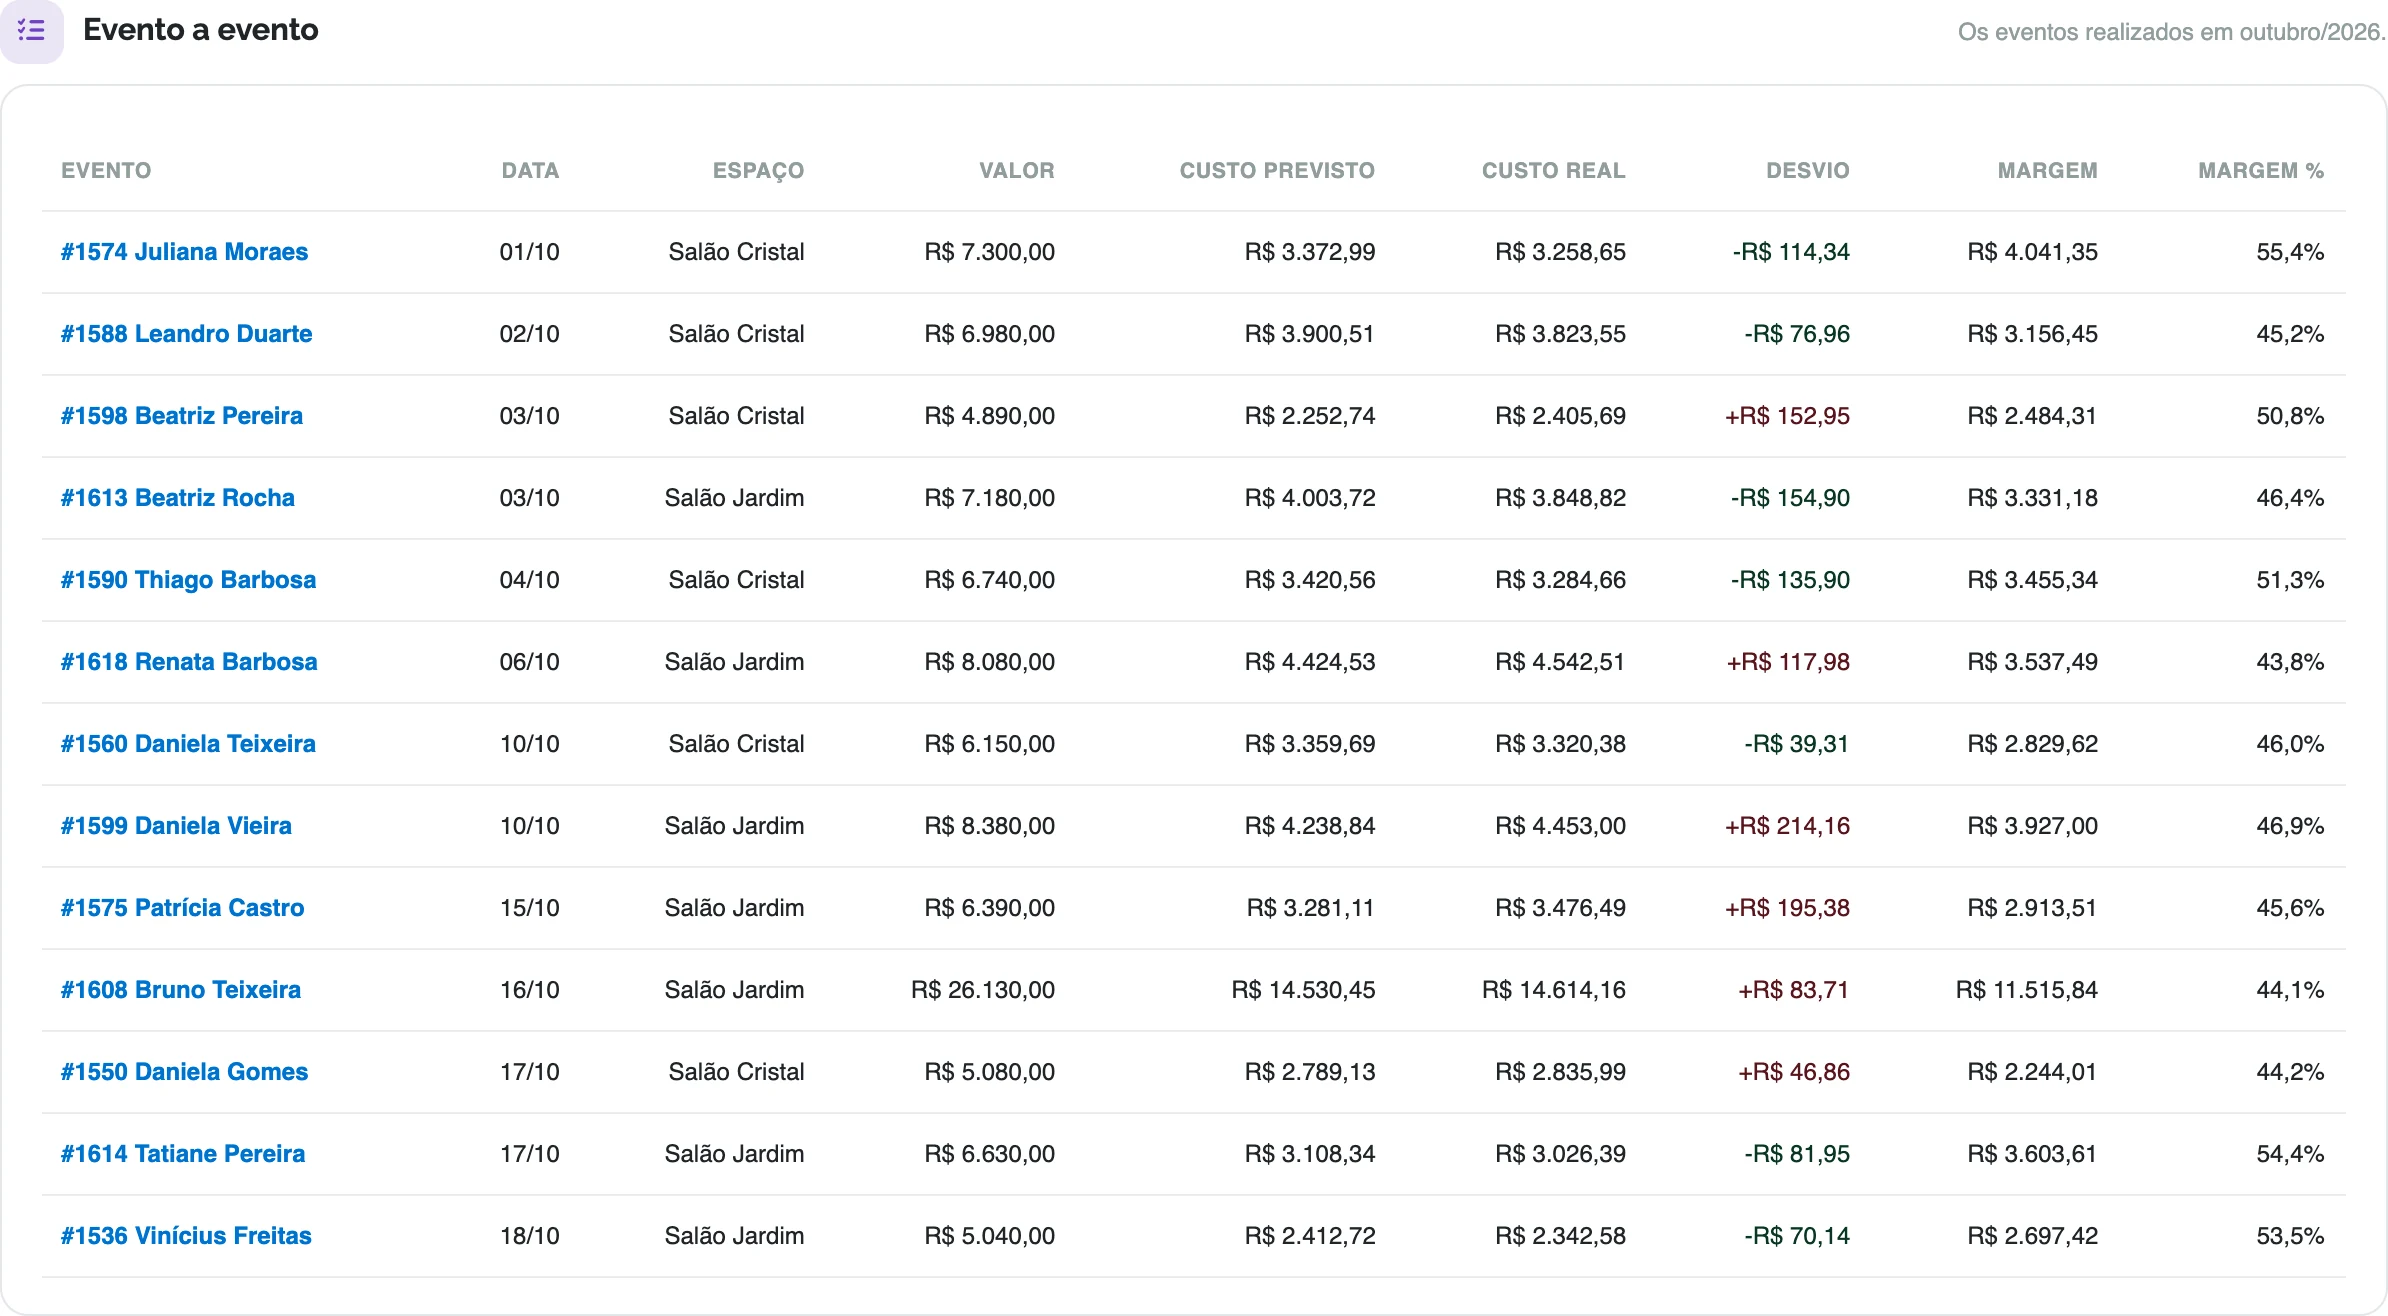Open event #1618 Renata Barbosa

point(189,662)
